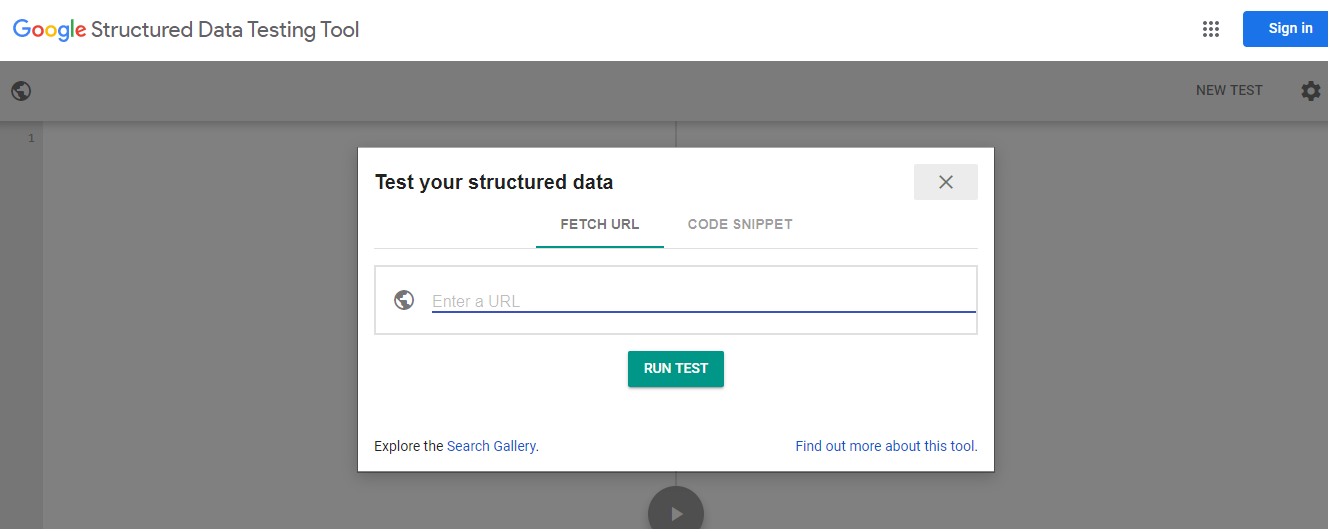1328x529 pixels.
Task: Click the Sign in button
Action: pyautogui.click(x=1290, y=29)
